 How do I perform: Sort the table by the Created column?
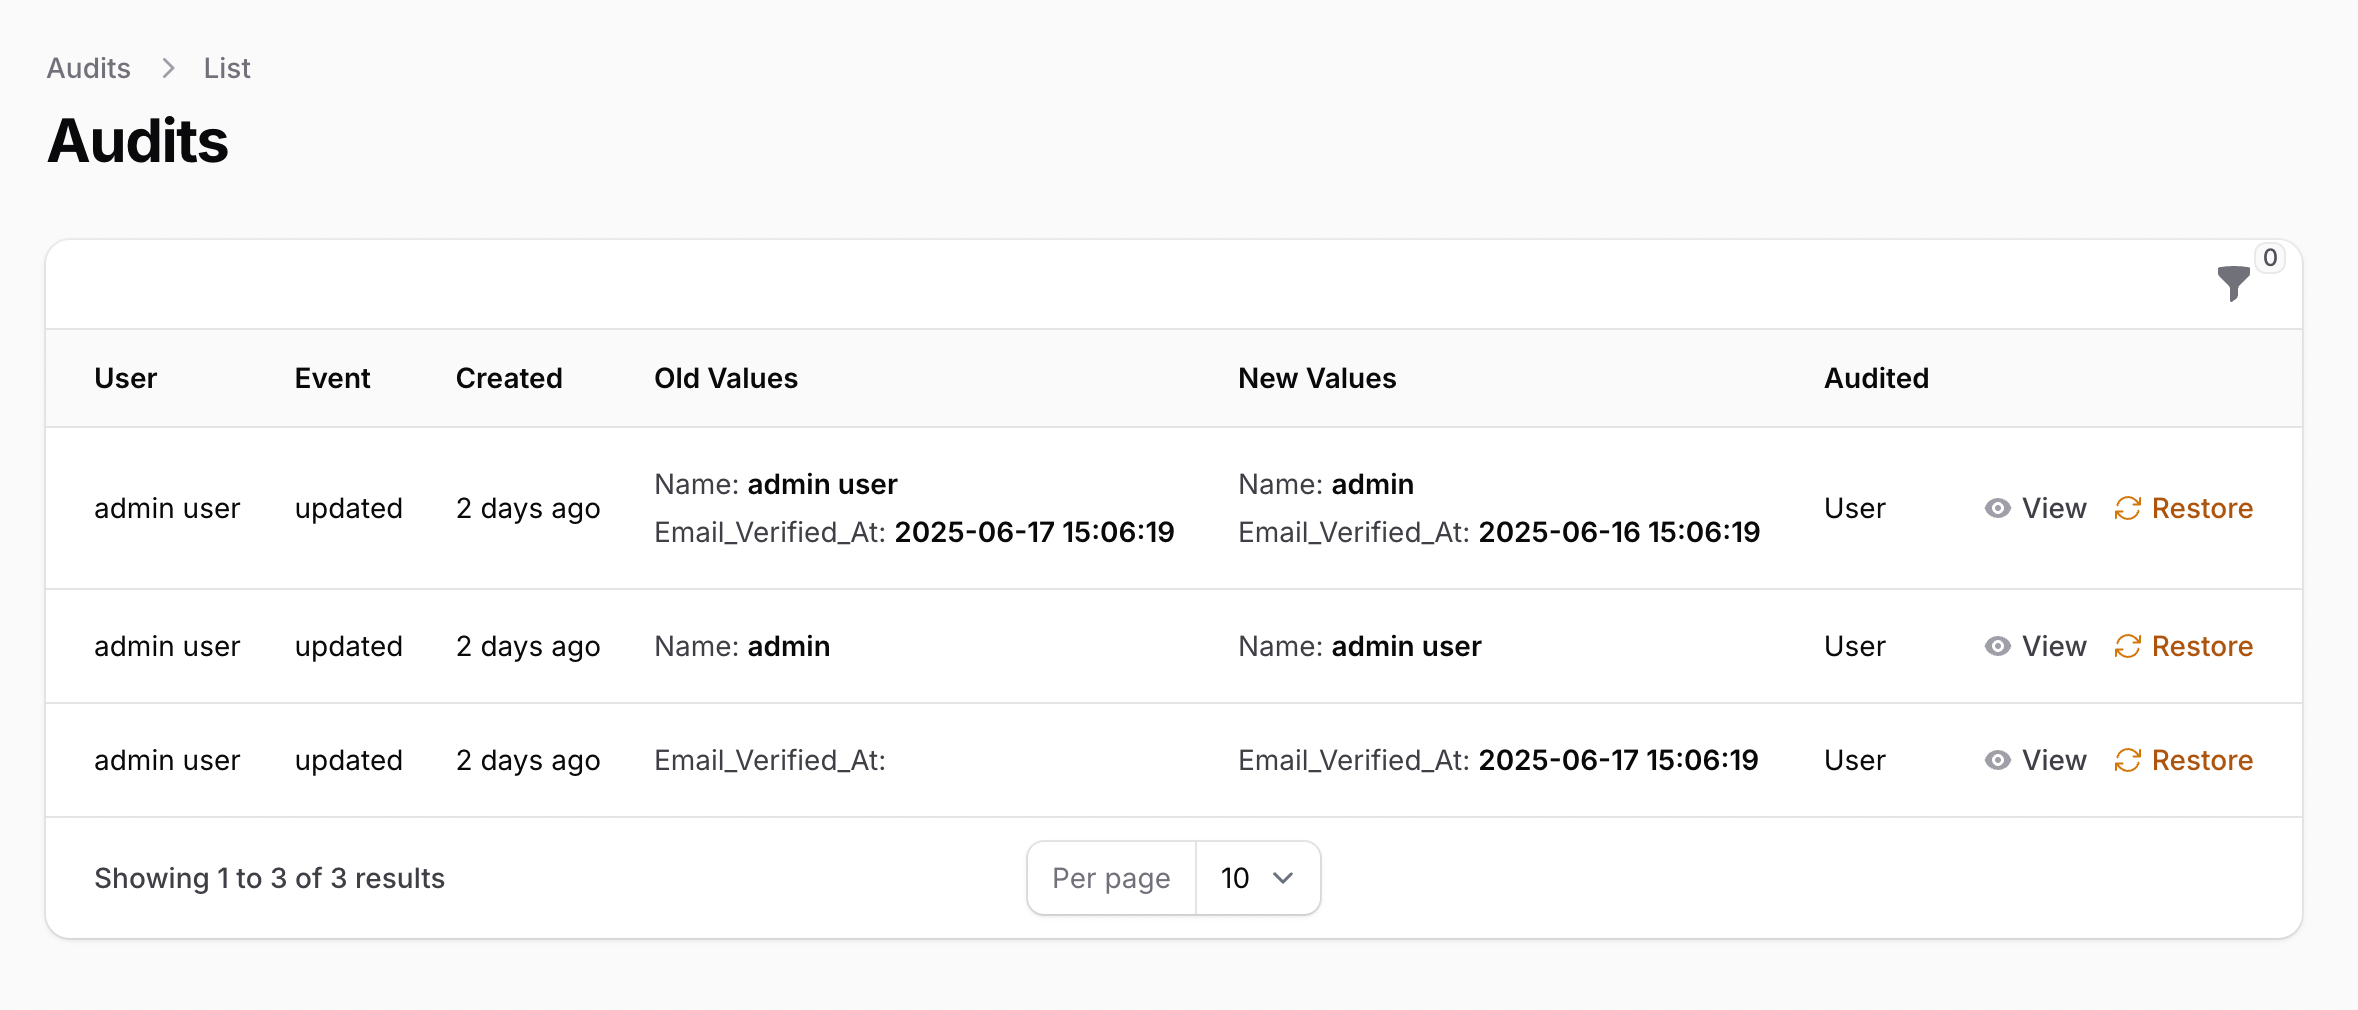tap(508, 378)
